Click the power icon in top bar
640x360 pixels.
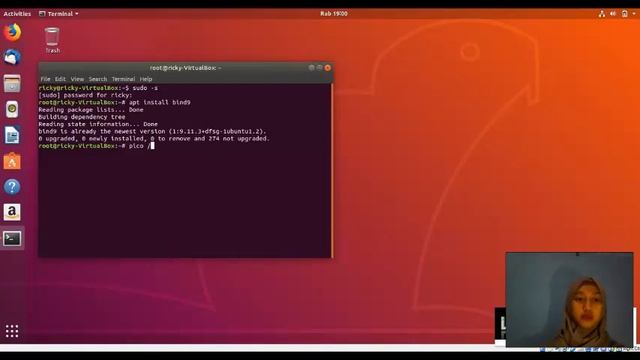point(624,13)
